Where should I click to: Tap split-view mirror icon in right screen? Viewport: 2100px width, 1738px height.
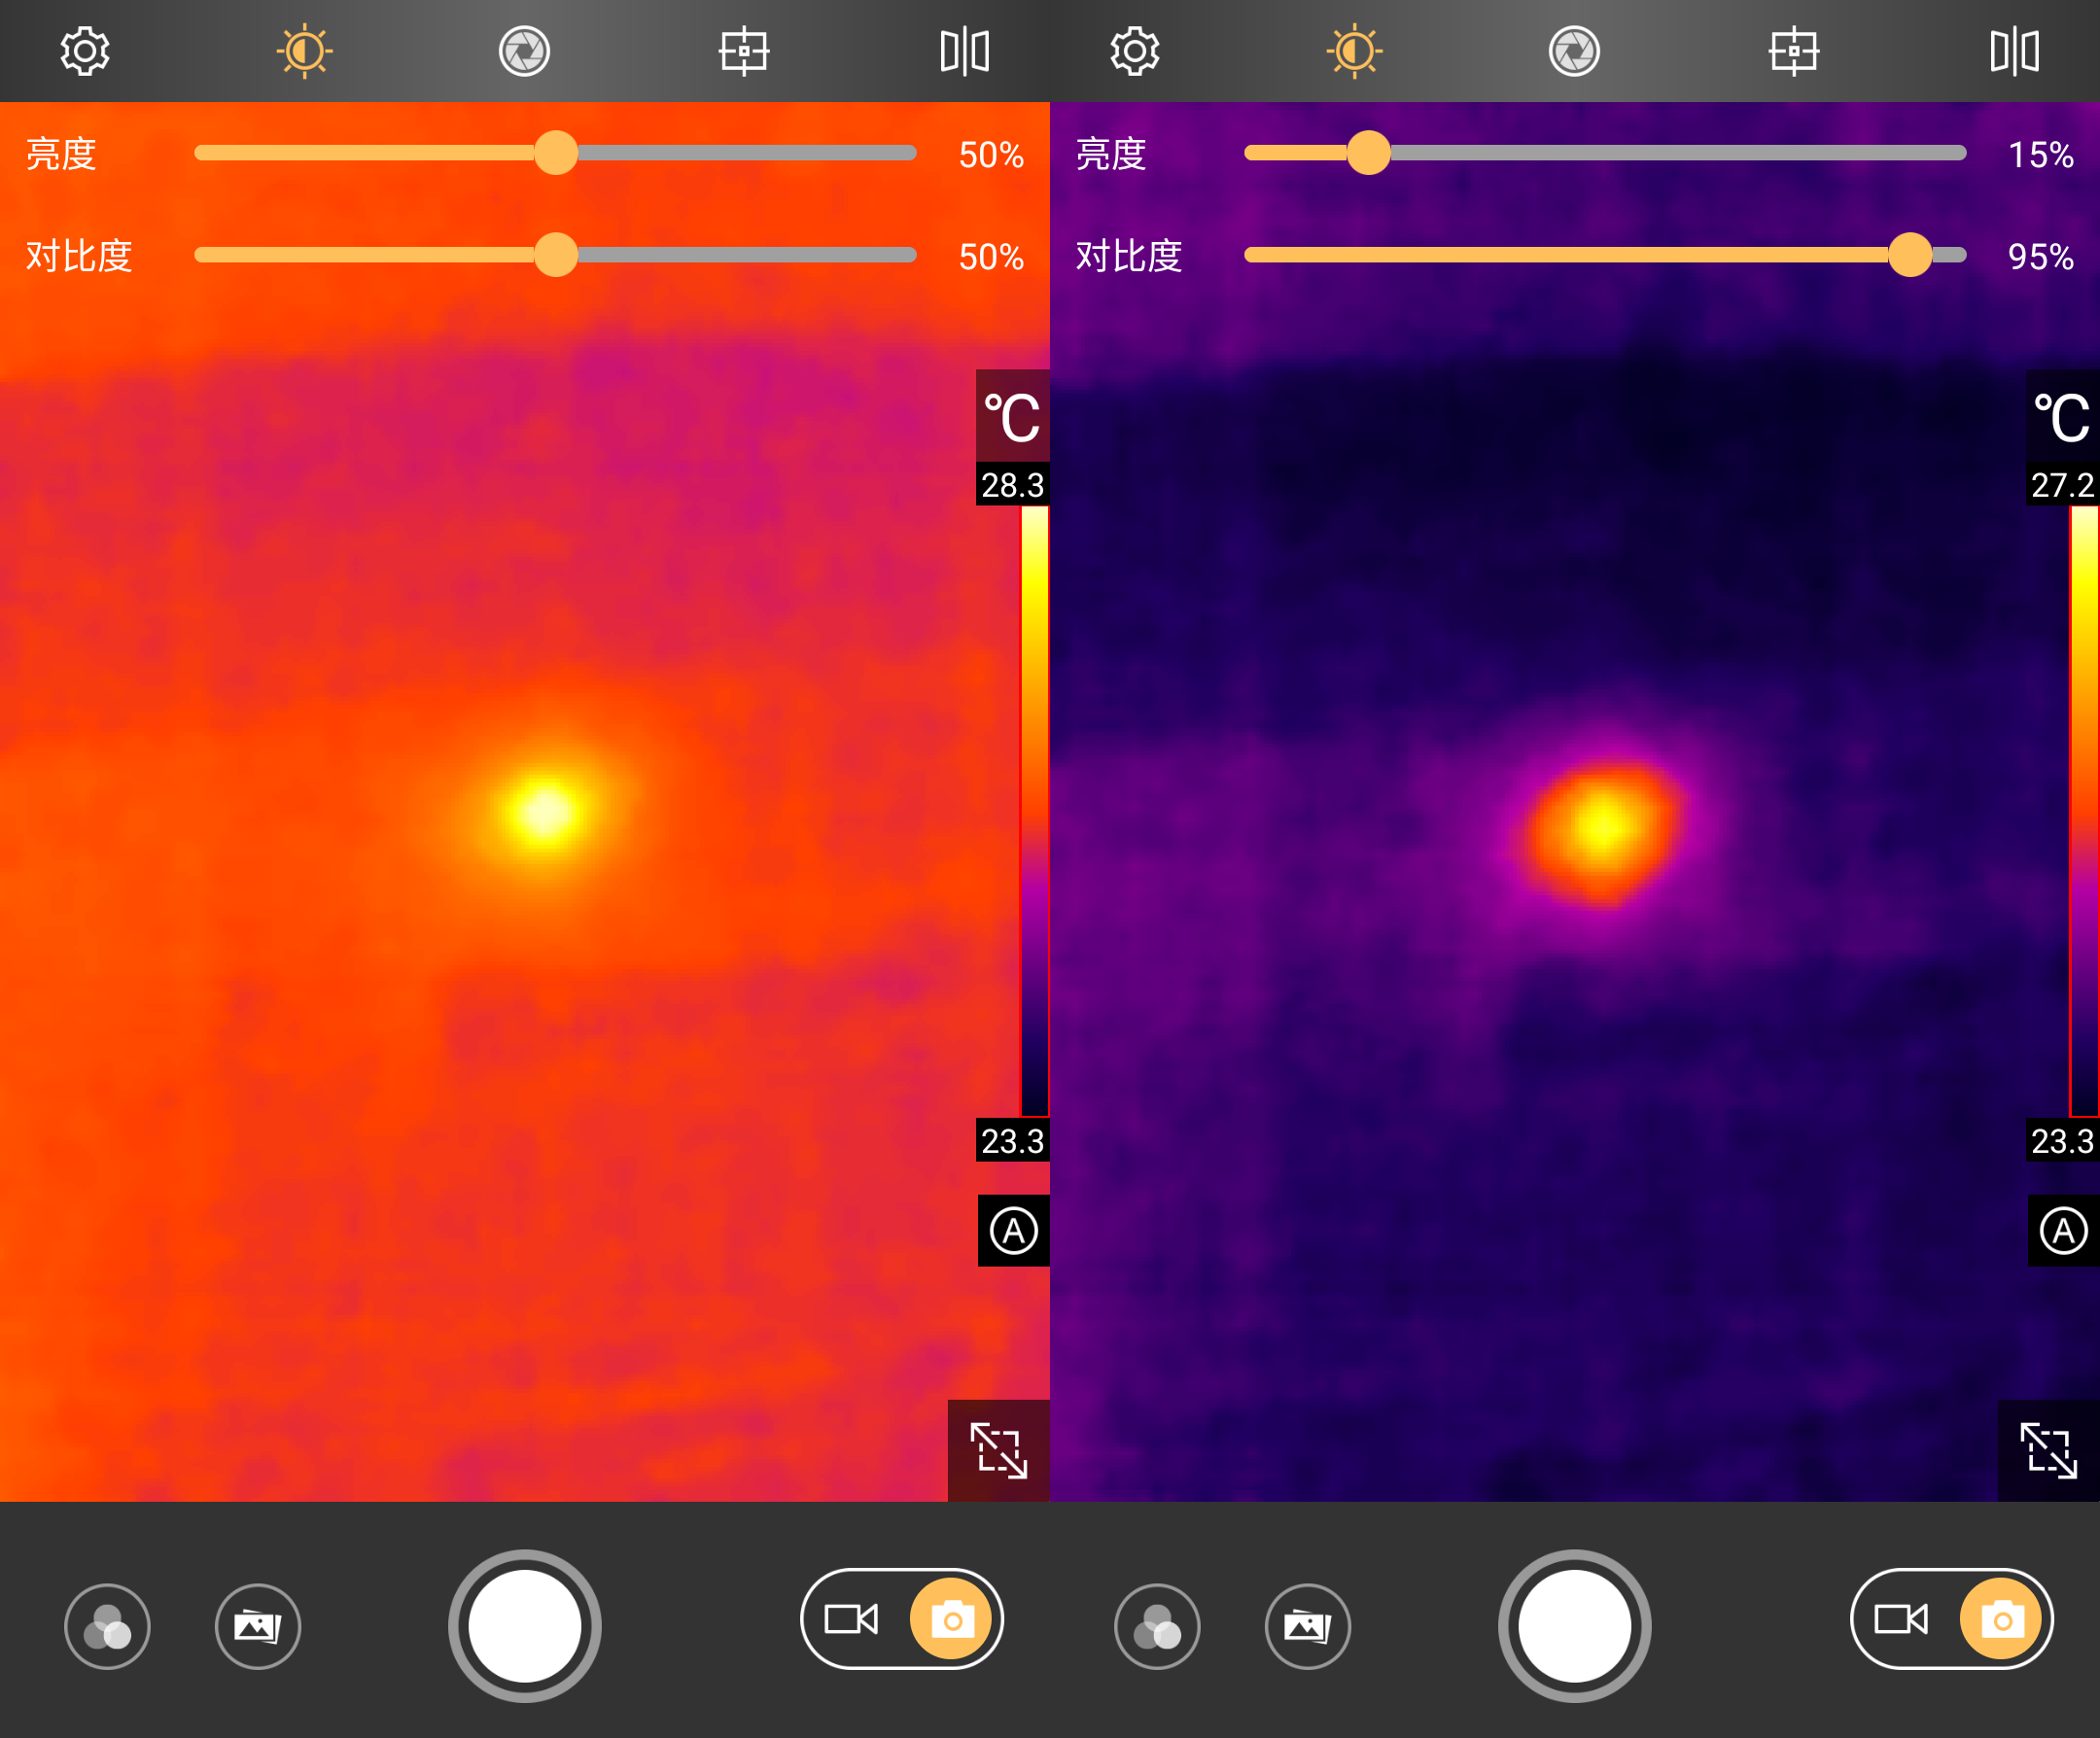2014,51
